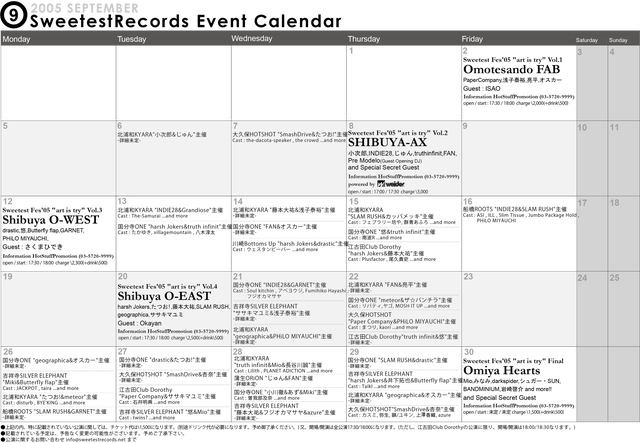Select the Saturday column header
The height and width of the screenshot is (443, 640).
588,40
